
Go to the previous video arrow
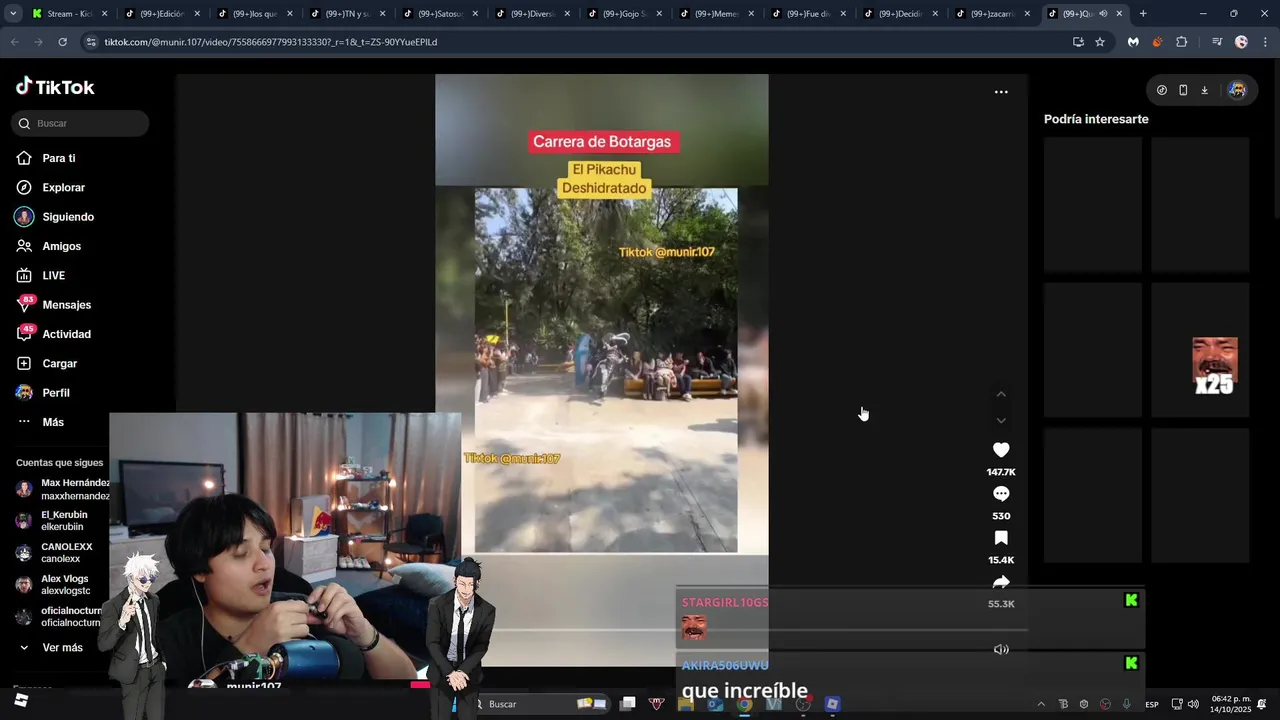(x=1001, y=394)
